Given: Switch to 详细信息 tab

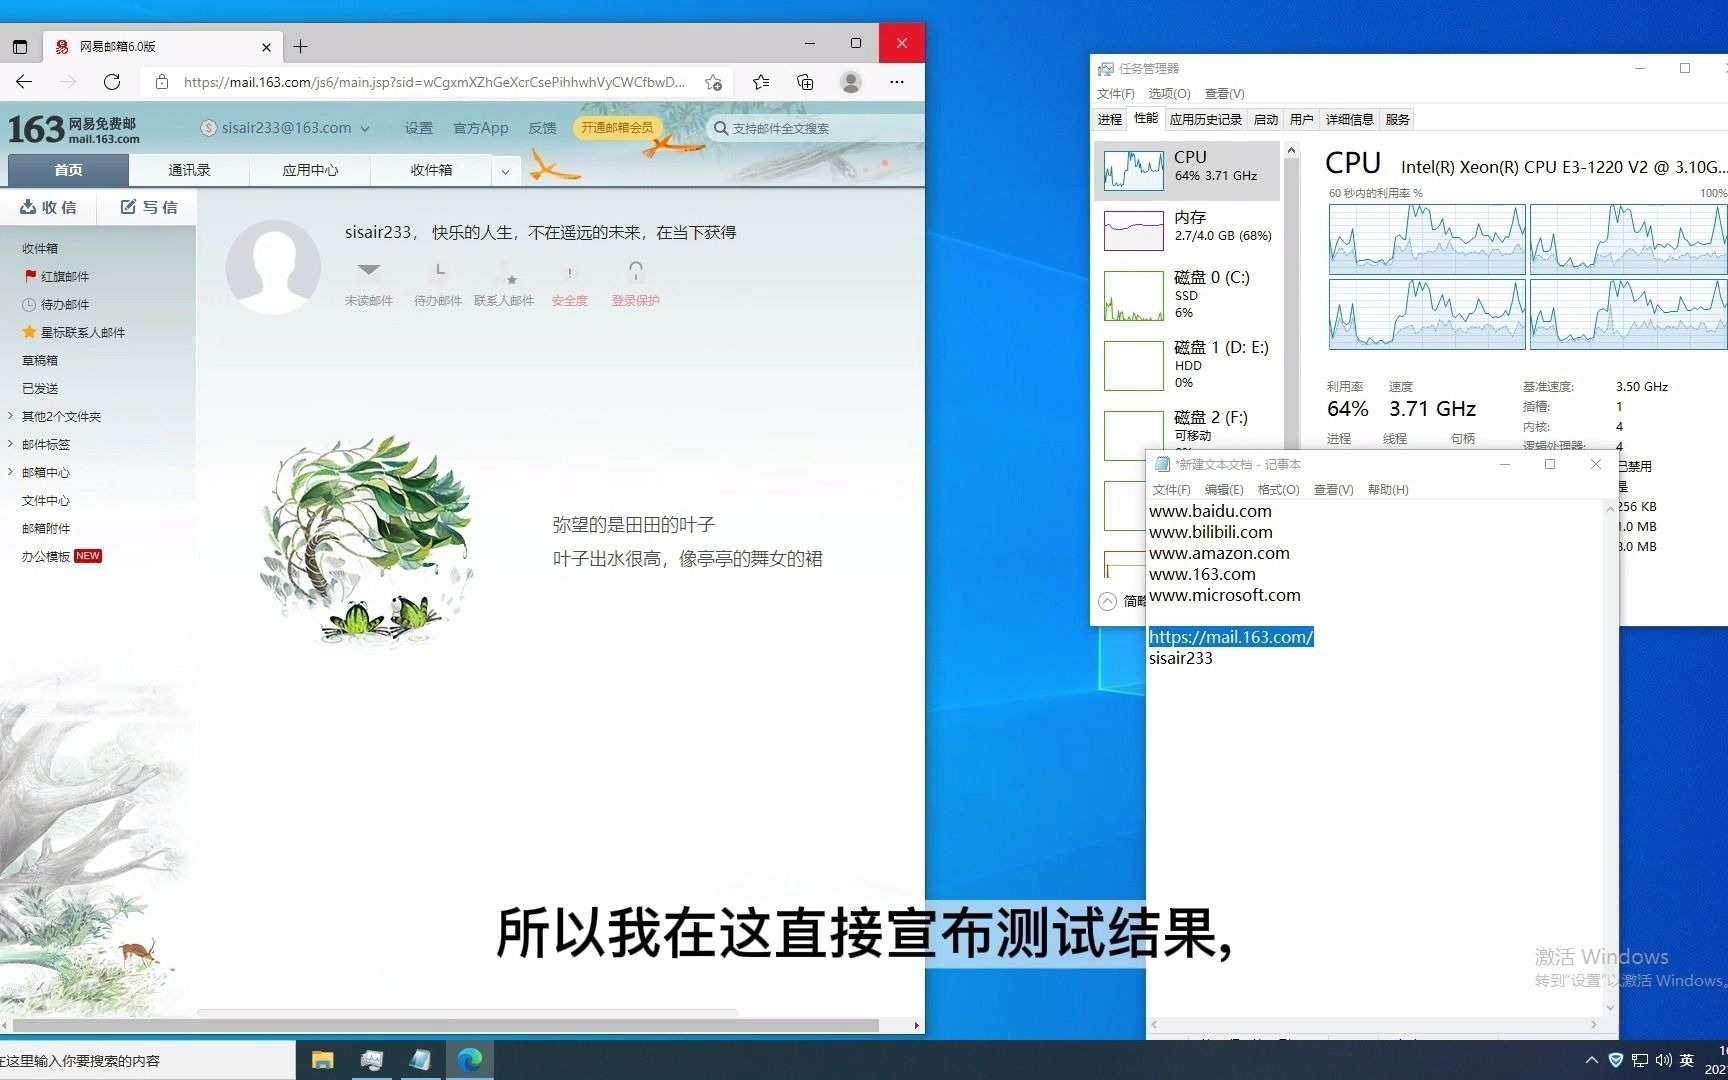Looking at the screenshot, I should [1349, 119].
